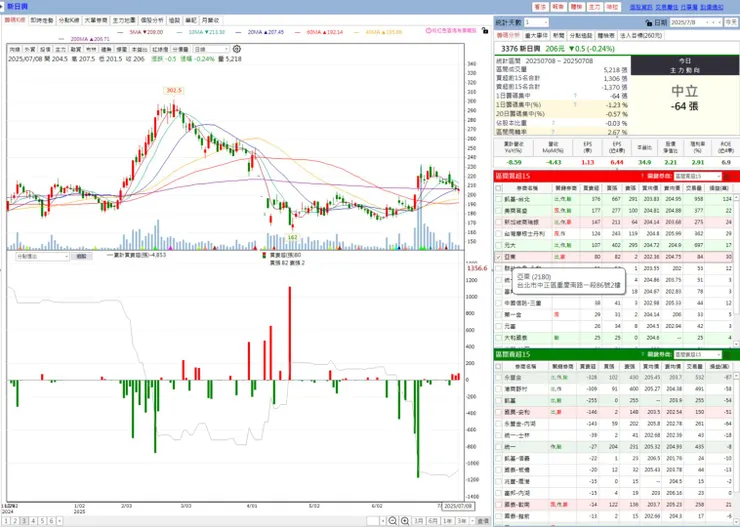The width and height of the screenshot is (740, 527).
Task: Open the 月營收 tab
Action: click(210, 20)
